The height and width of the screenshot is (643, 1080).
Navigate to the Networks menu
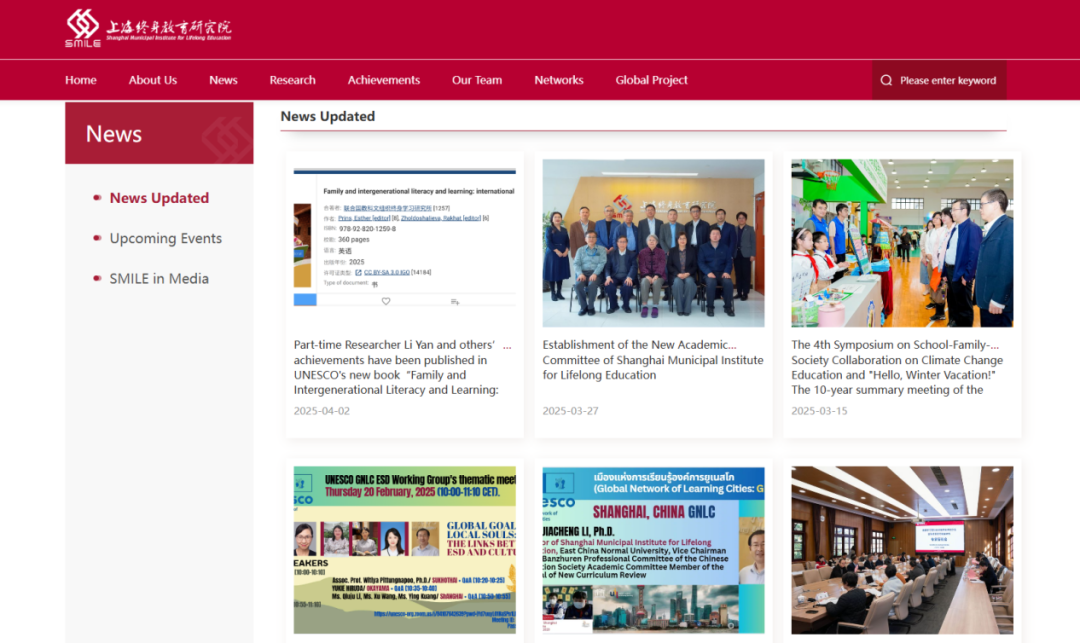click(559, 80)
